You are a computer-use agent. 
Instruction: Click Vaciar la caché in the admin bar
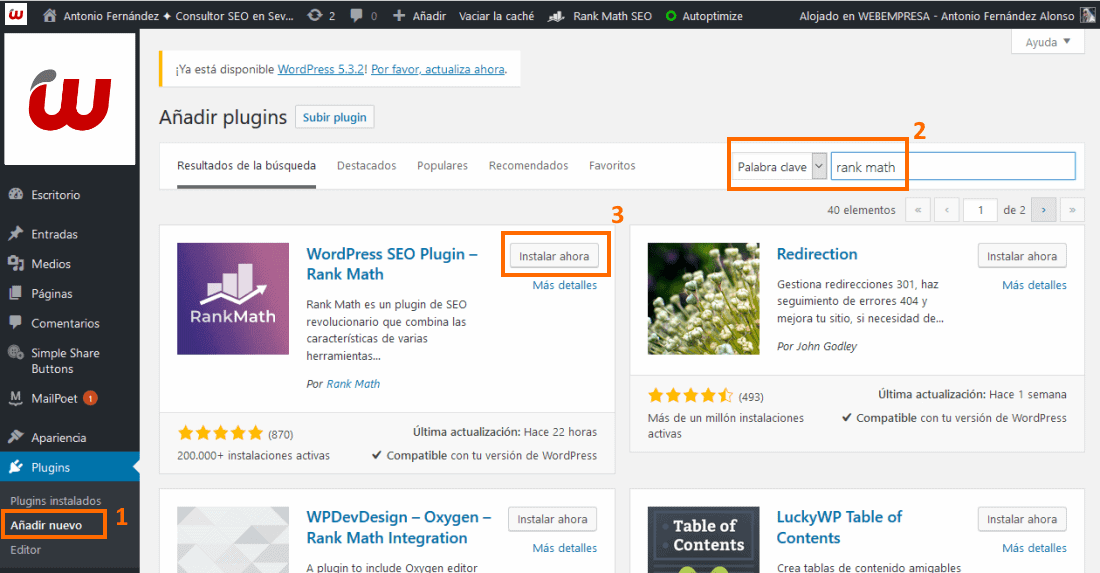coord(496,15)
